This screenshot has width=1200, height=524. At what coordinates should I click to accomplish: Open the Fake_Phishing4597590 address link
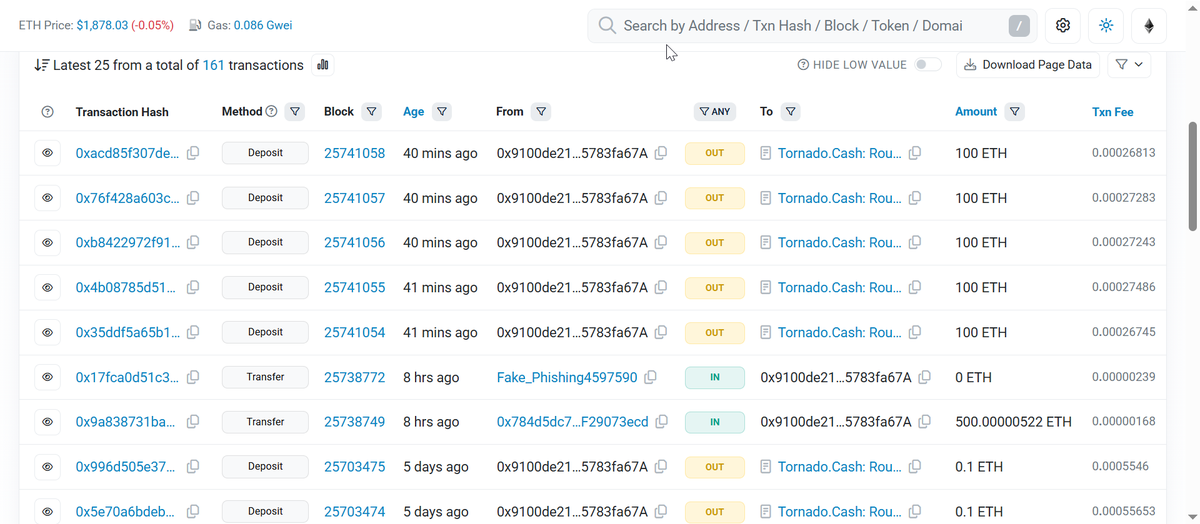pos(567,377)
